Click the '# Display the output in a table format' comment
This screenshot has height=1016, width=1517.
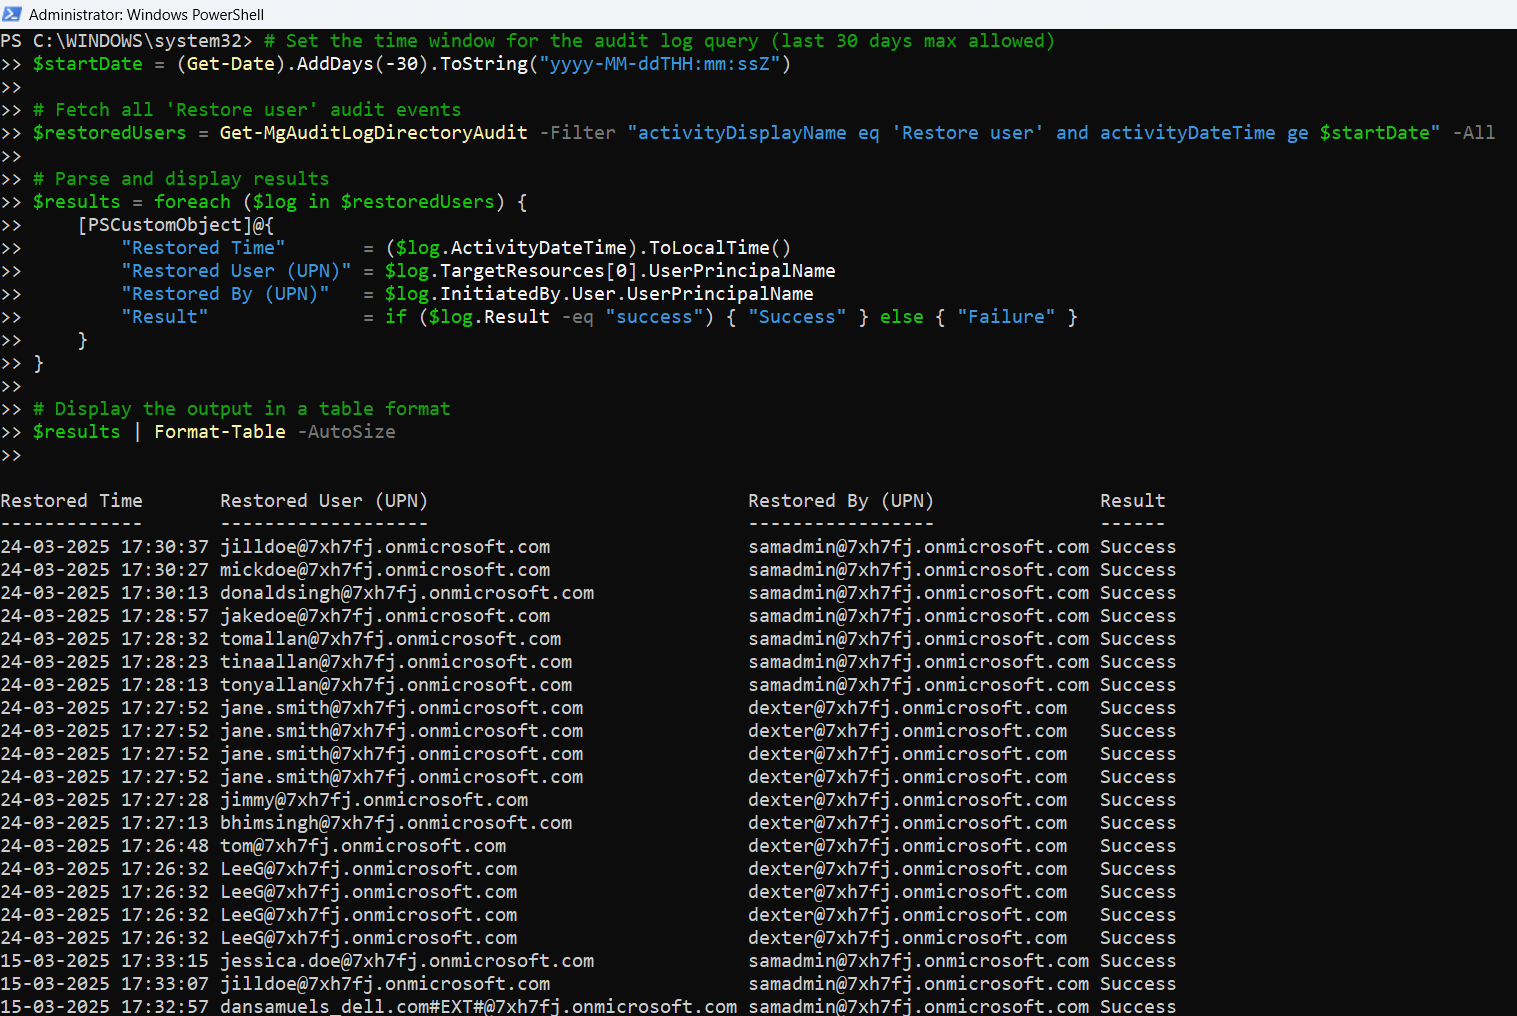tap(241, 409)
